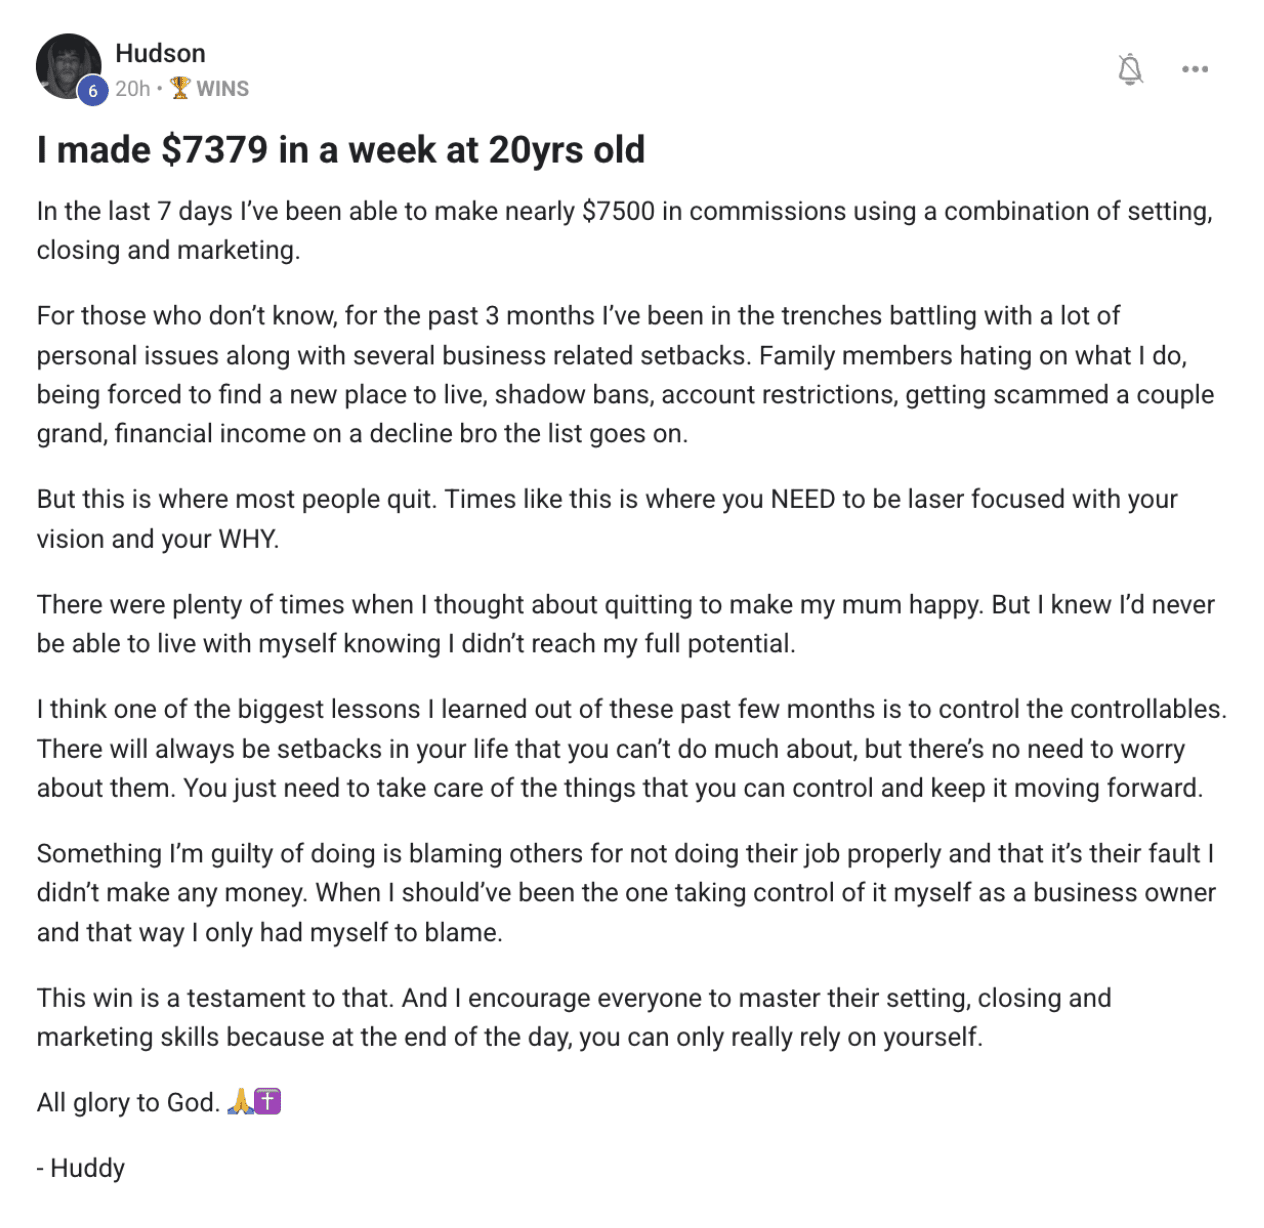Open Hudson's profile avatar picture

point(68,66)
